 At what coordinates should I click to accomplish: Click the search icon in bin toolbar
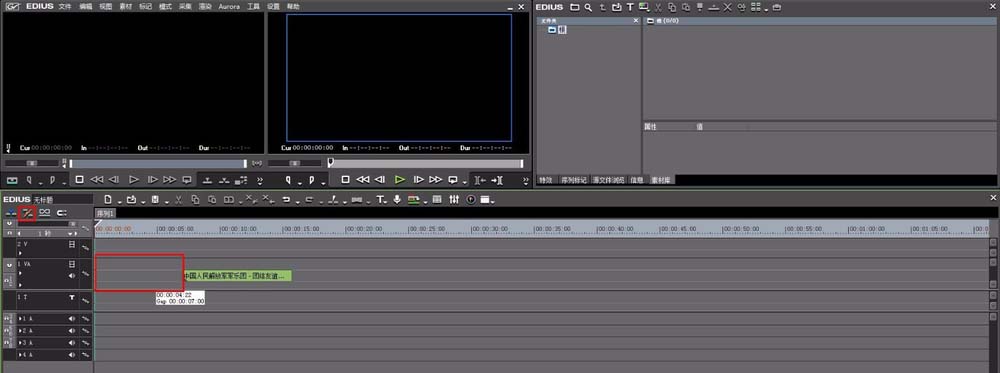click(588, 7)
